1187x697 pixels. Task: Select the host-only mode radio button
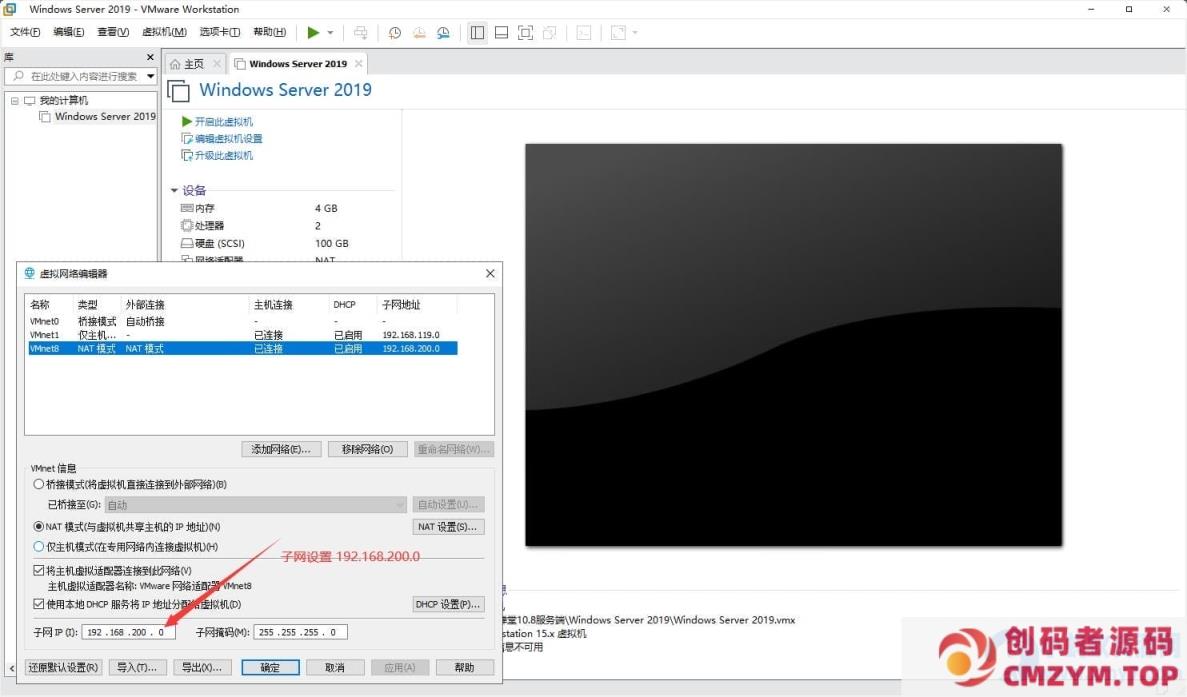pyautogui.click(x=39, y=547)
